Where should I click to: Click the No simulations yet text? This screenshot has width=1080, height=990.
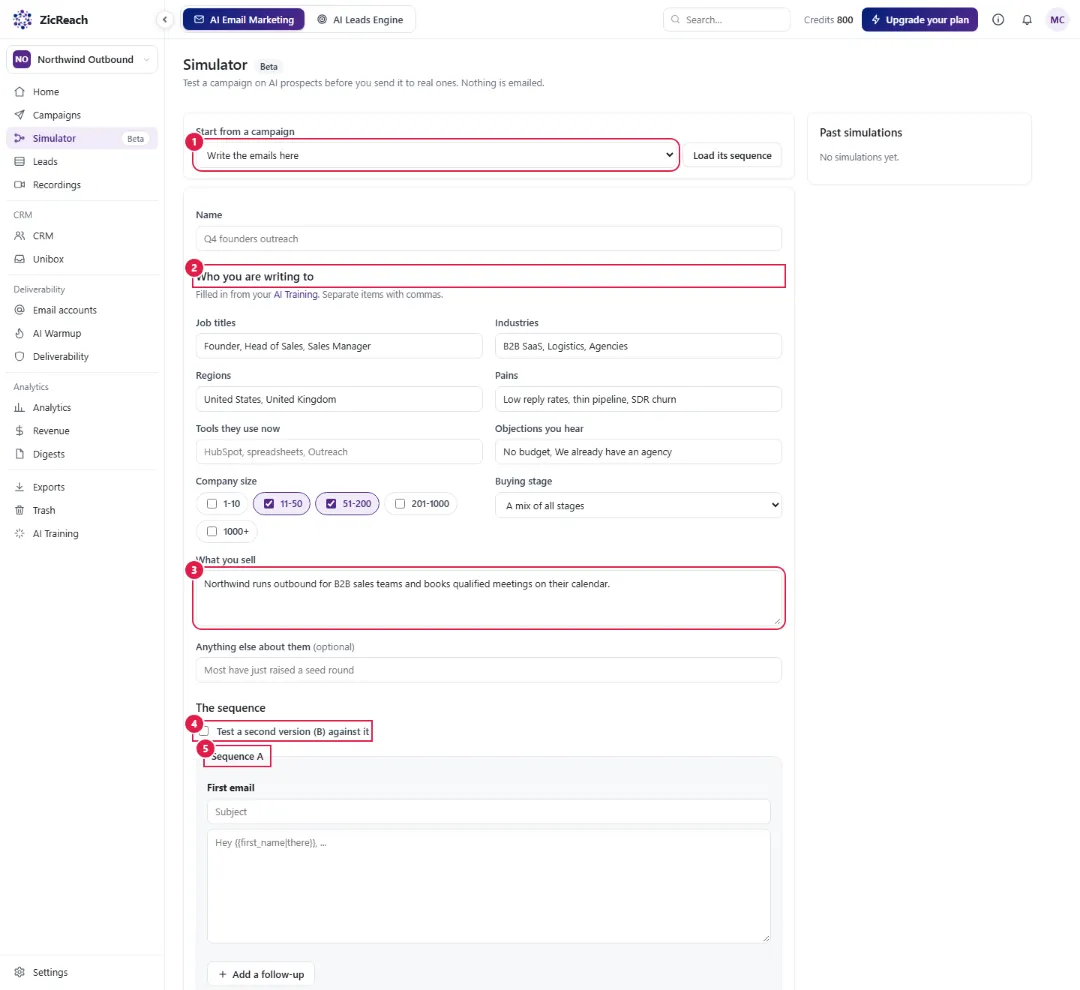click(859, 157)
